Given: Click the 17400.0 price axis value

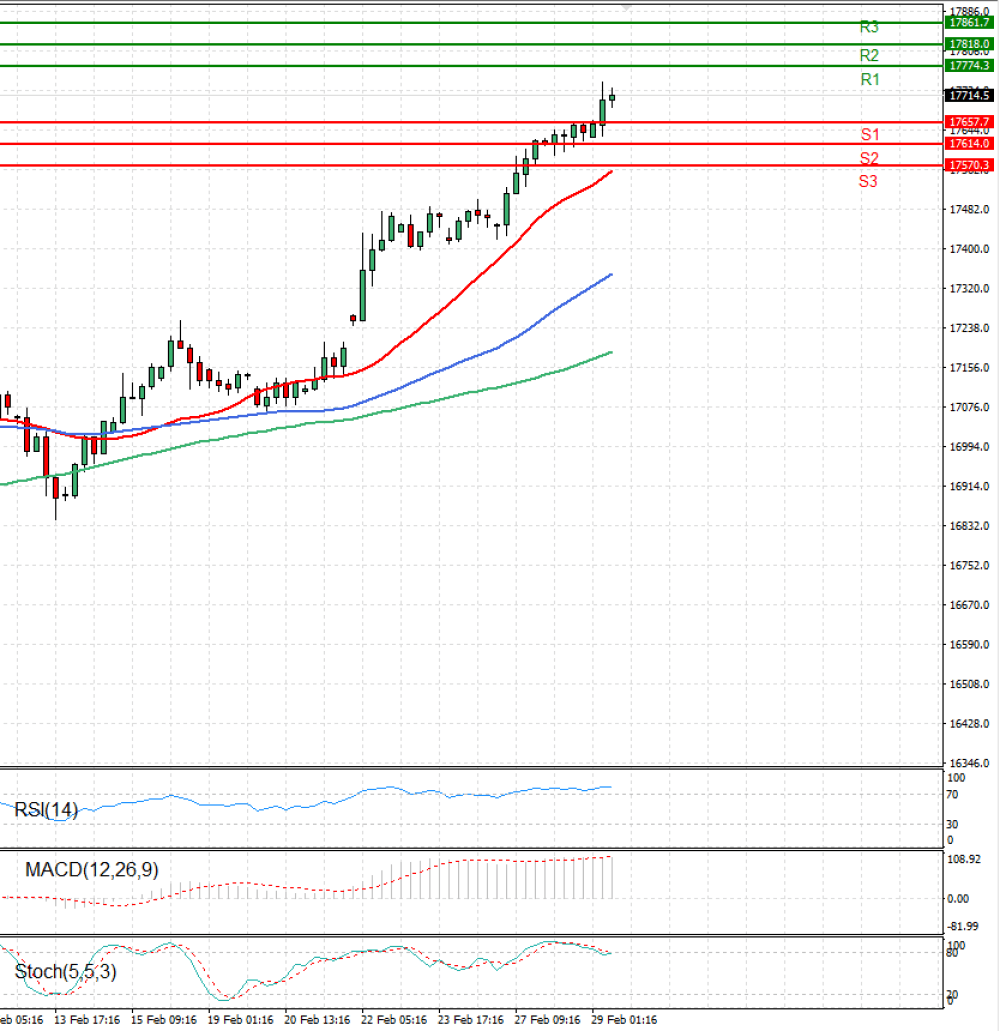Looking at the screenshot, I should pos(969,249).
